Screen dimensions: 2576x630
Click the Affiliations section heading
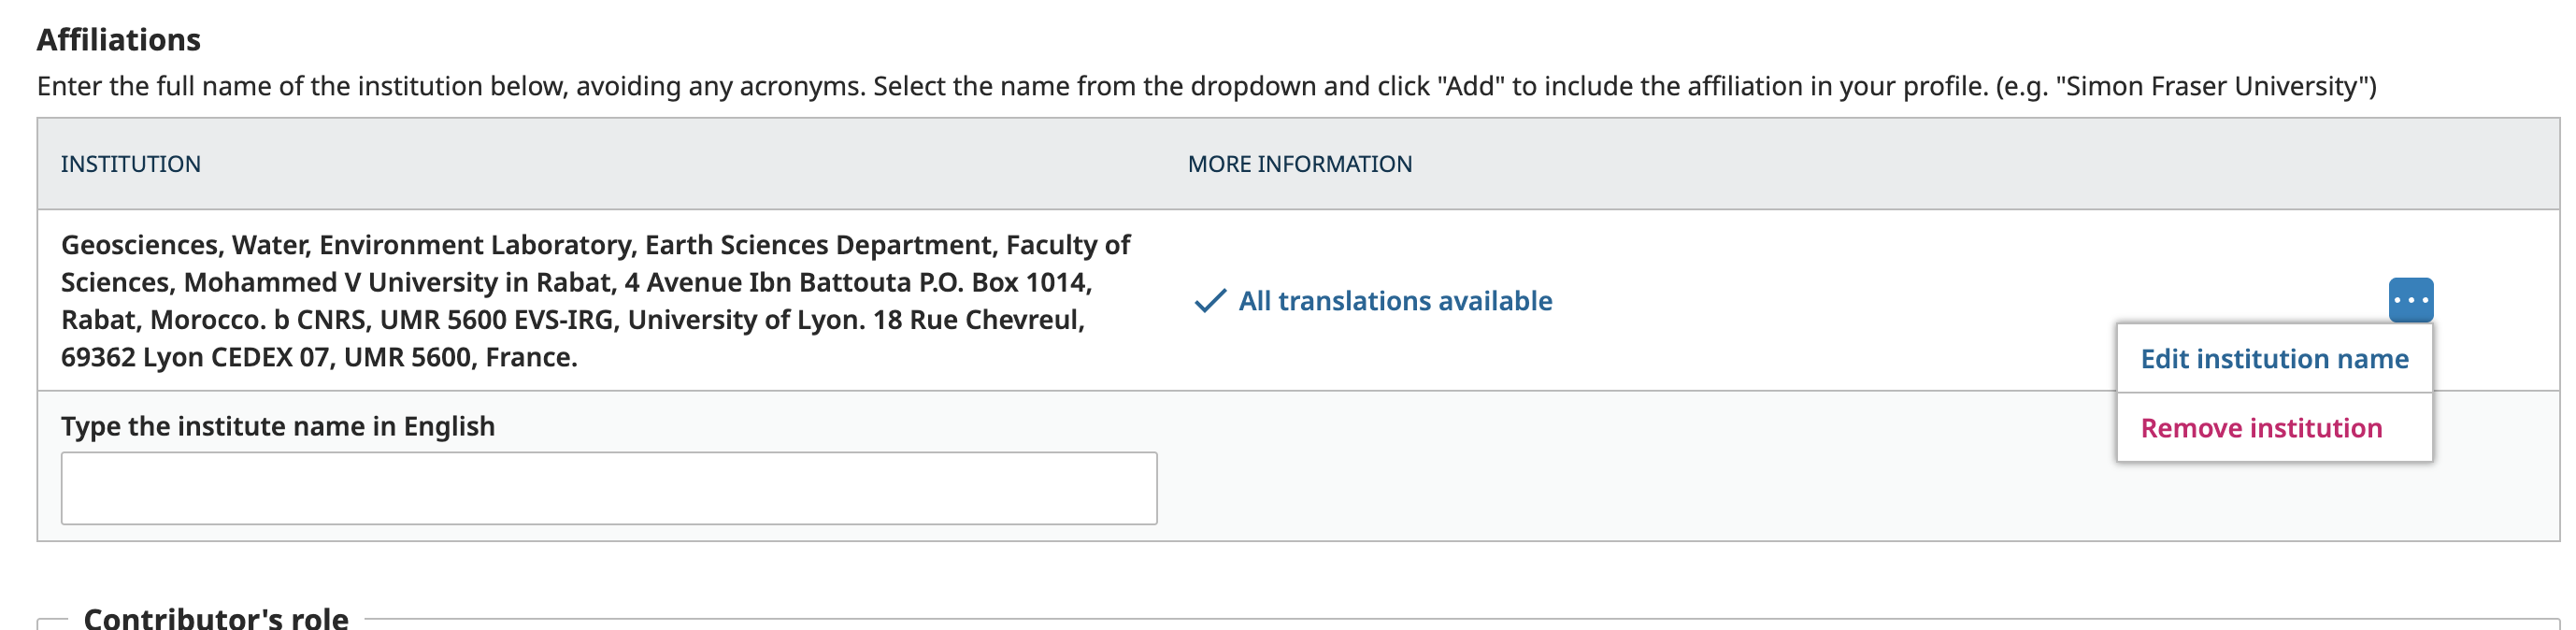119,40
